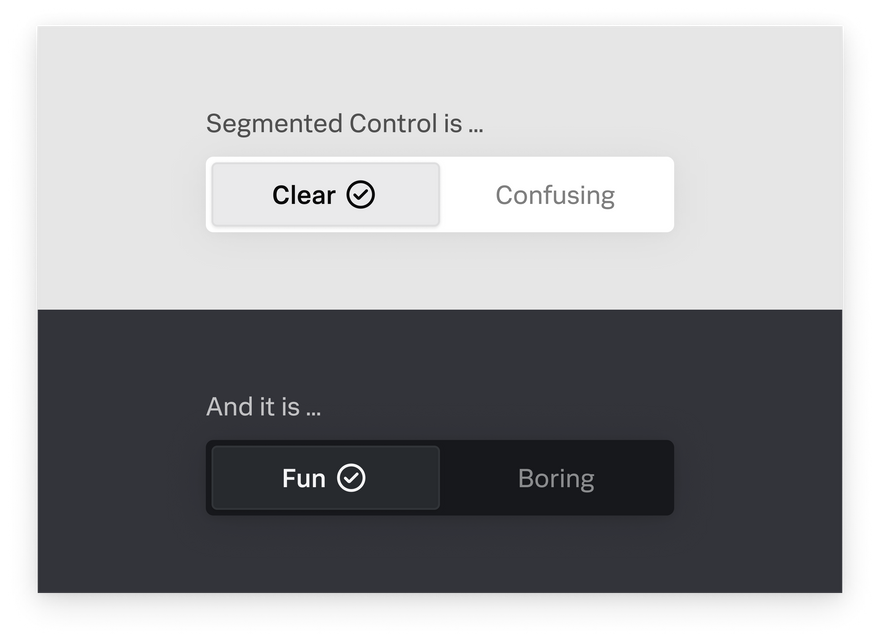
Task: Activate the selected Clear segment button
Action: point(326,195)
